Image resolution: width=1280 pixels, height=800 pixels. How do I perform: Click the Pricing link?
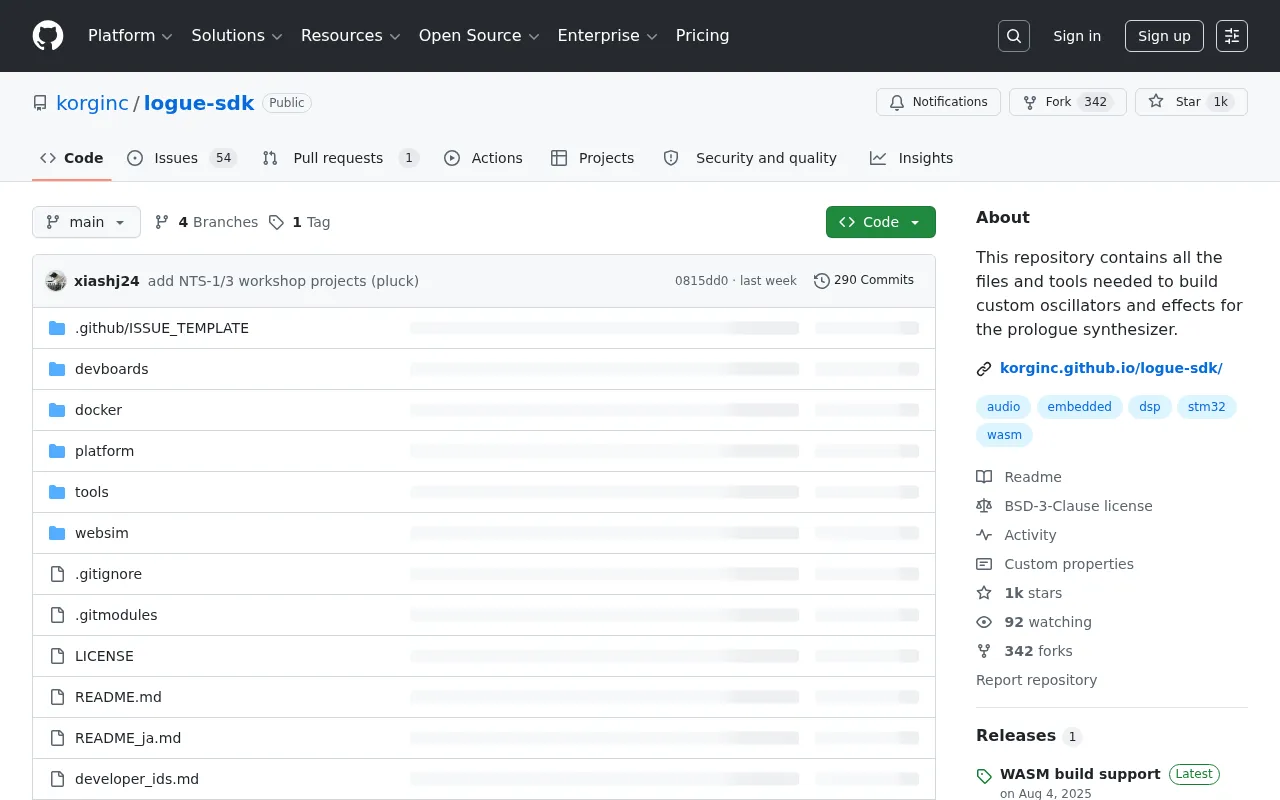click(x=702, y=36)
